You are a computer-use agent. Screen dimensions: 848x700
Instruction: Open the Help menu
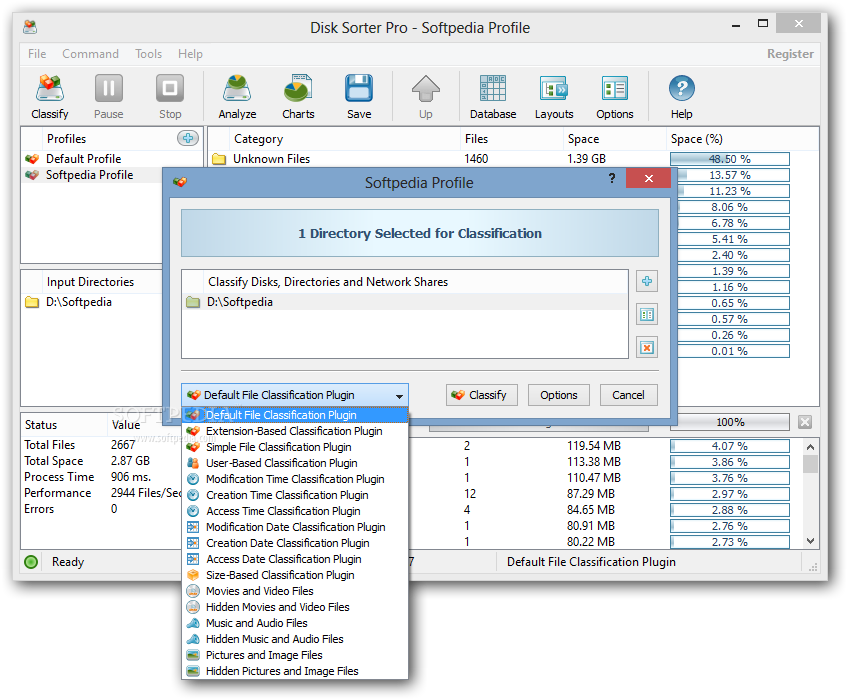pyautogui.click(x=190, y=54)
